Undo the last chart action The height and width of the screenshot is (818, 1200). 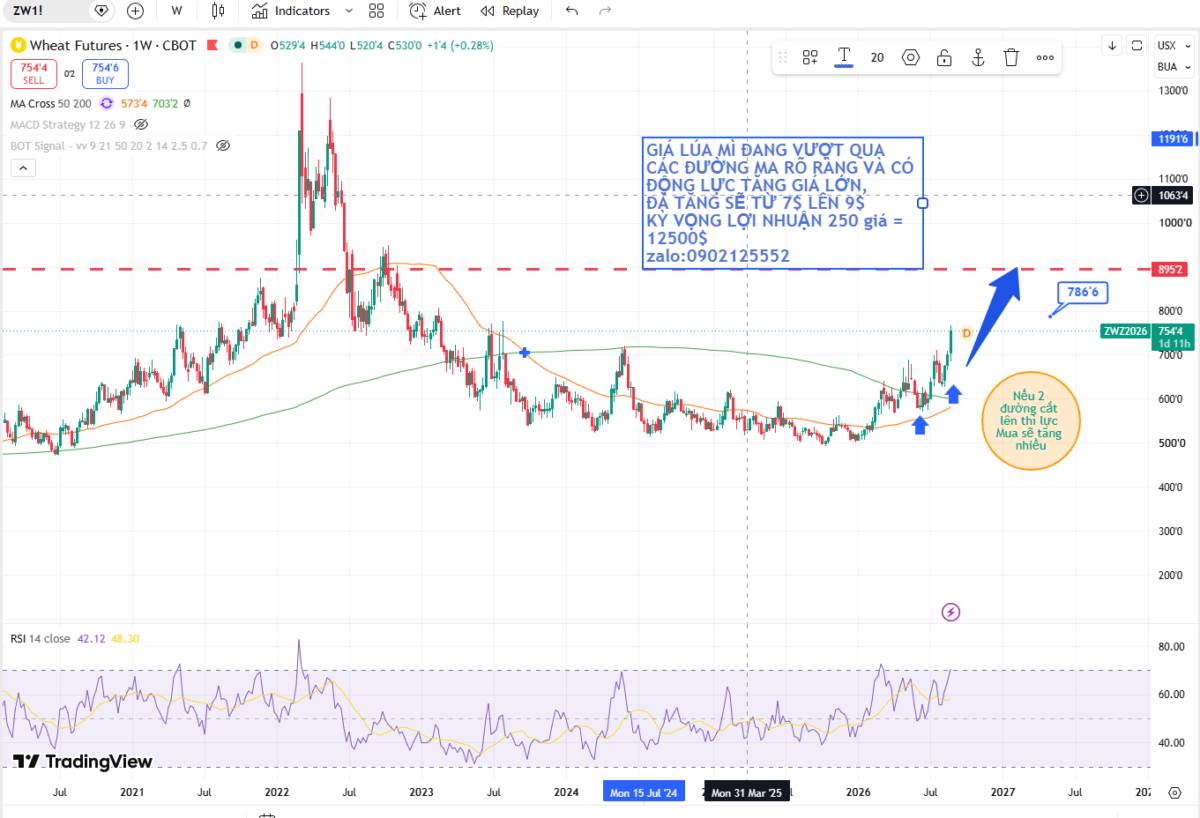coord(572,11)
